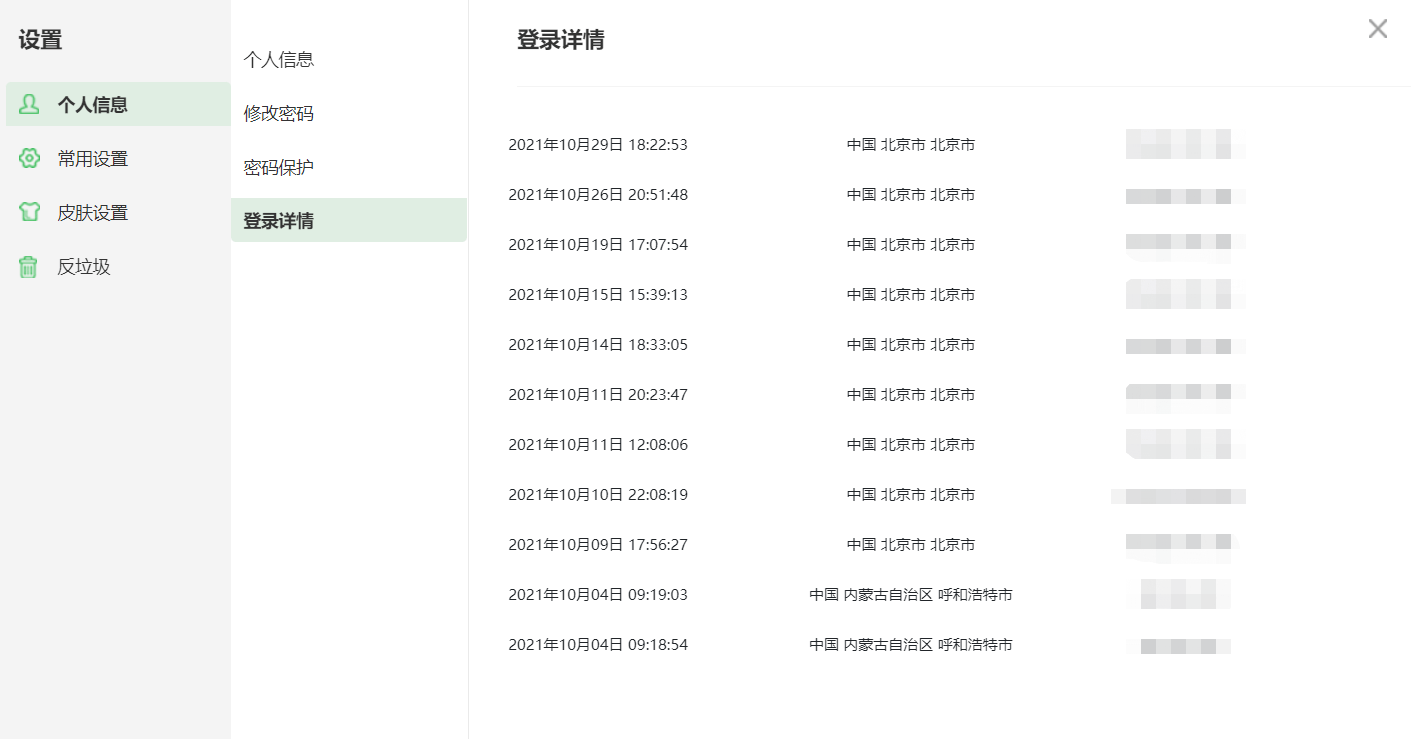Select the 2021年10月15日 15:39:13 login entry
Screen dimensions: 1411x739
[598, 294]
